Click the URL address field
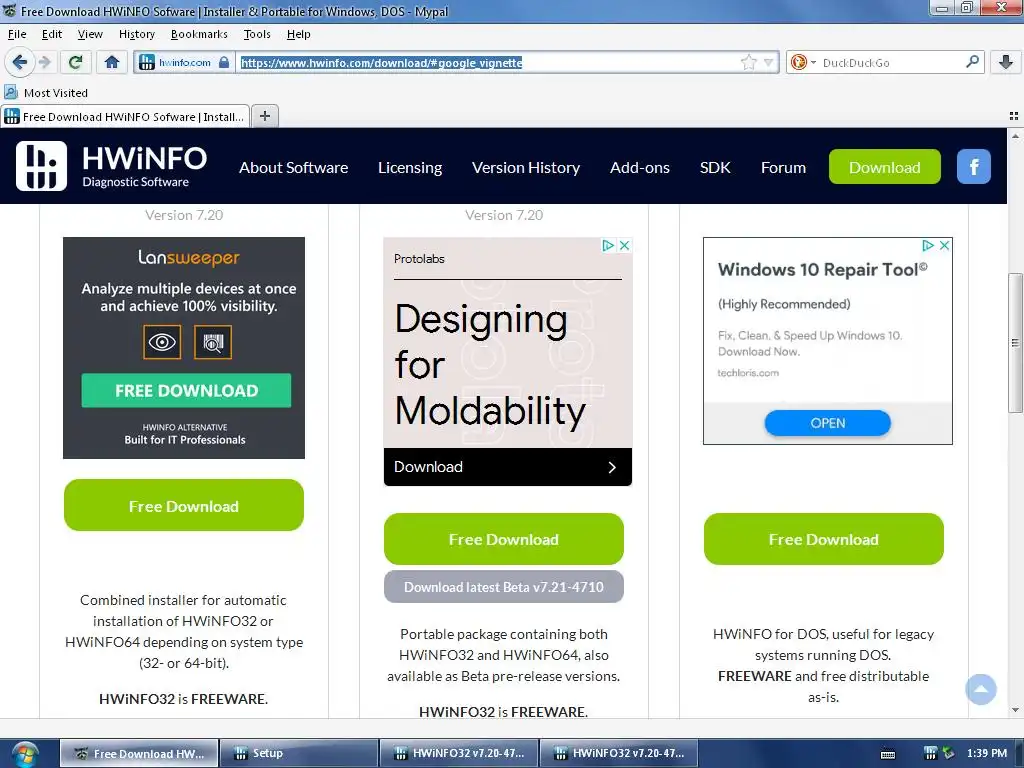Viewport: 1024px width, 768px height. [x=487, y=63]
